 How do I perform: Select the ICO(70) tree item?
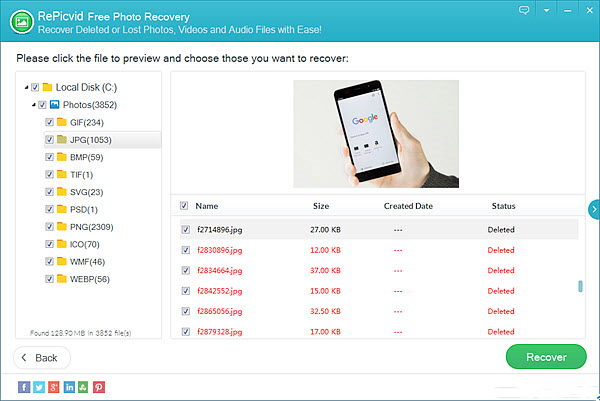click(x=85, y=244)
